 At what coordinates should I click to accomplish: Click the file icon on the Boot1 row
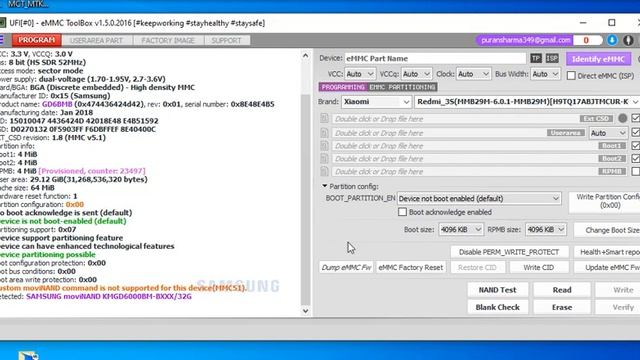tap(324, 146)
